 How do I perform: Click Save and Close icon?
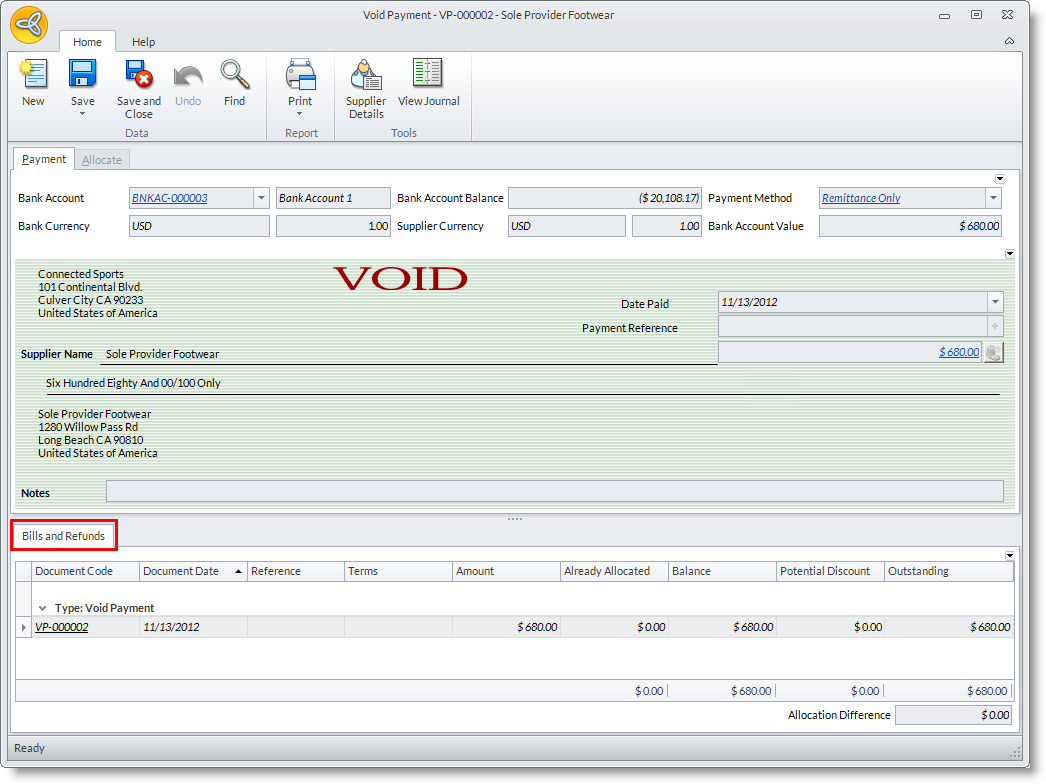click(x=138, y=75)
